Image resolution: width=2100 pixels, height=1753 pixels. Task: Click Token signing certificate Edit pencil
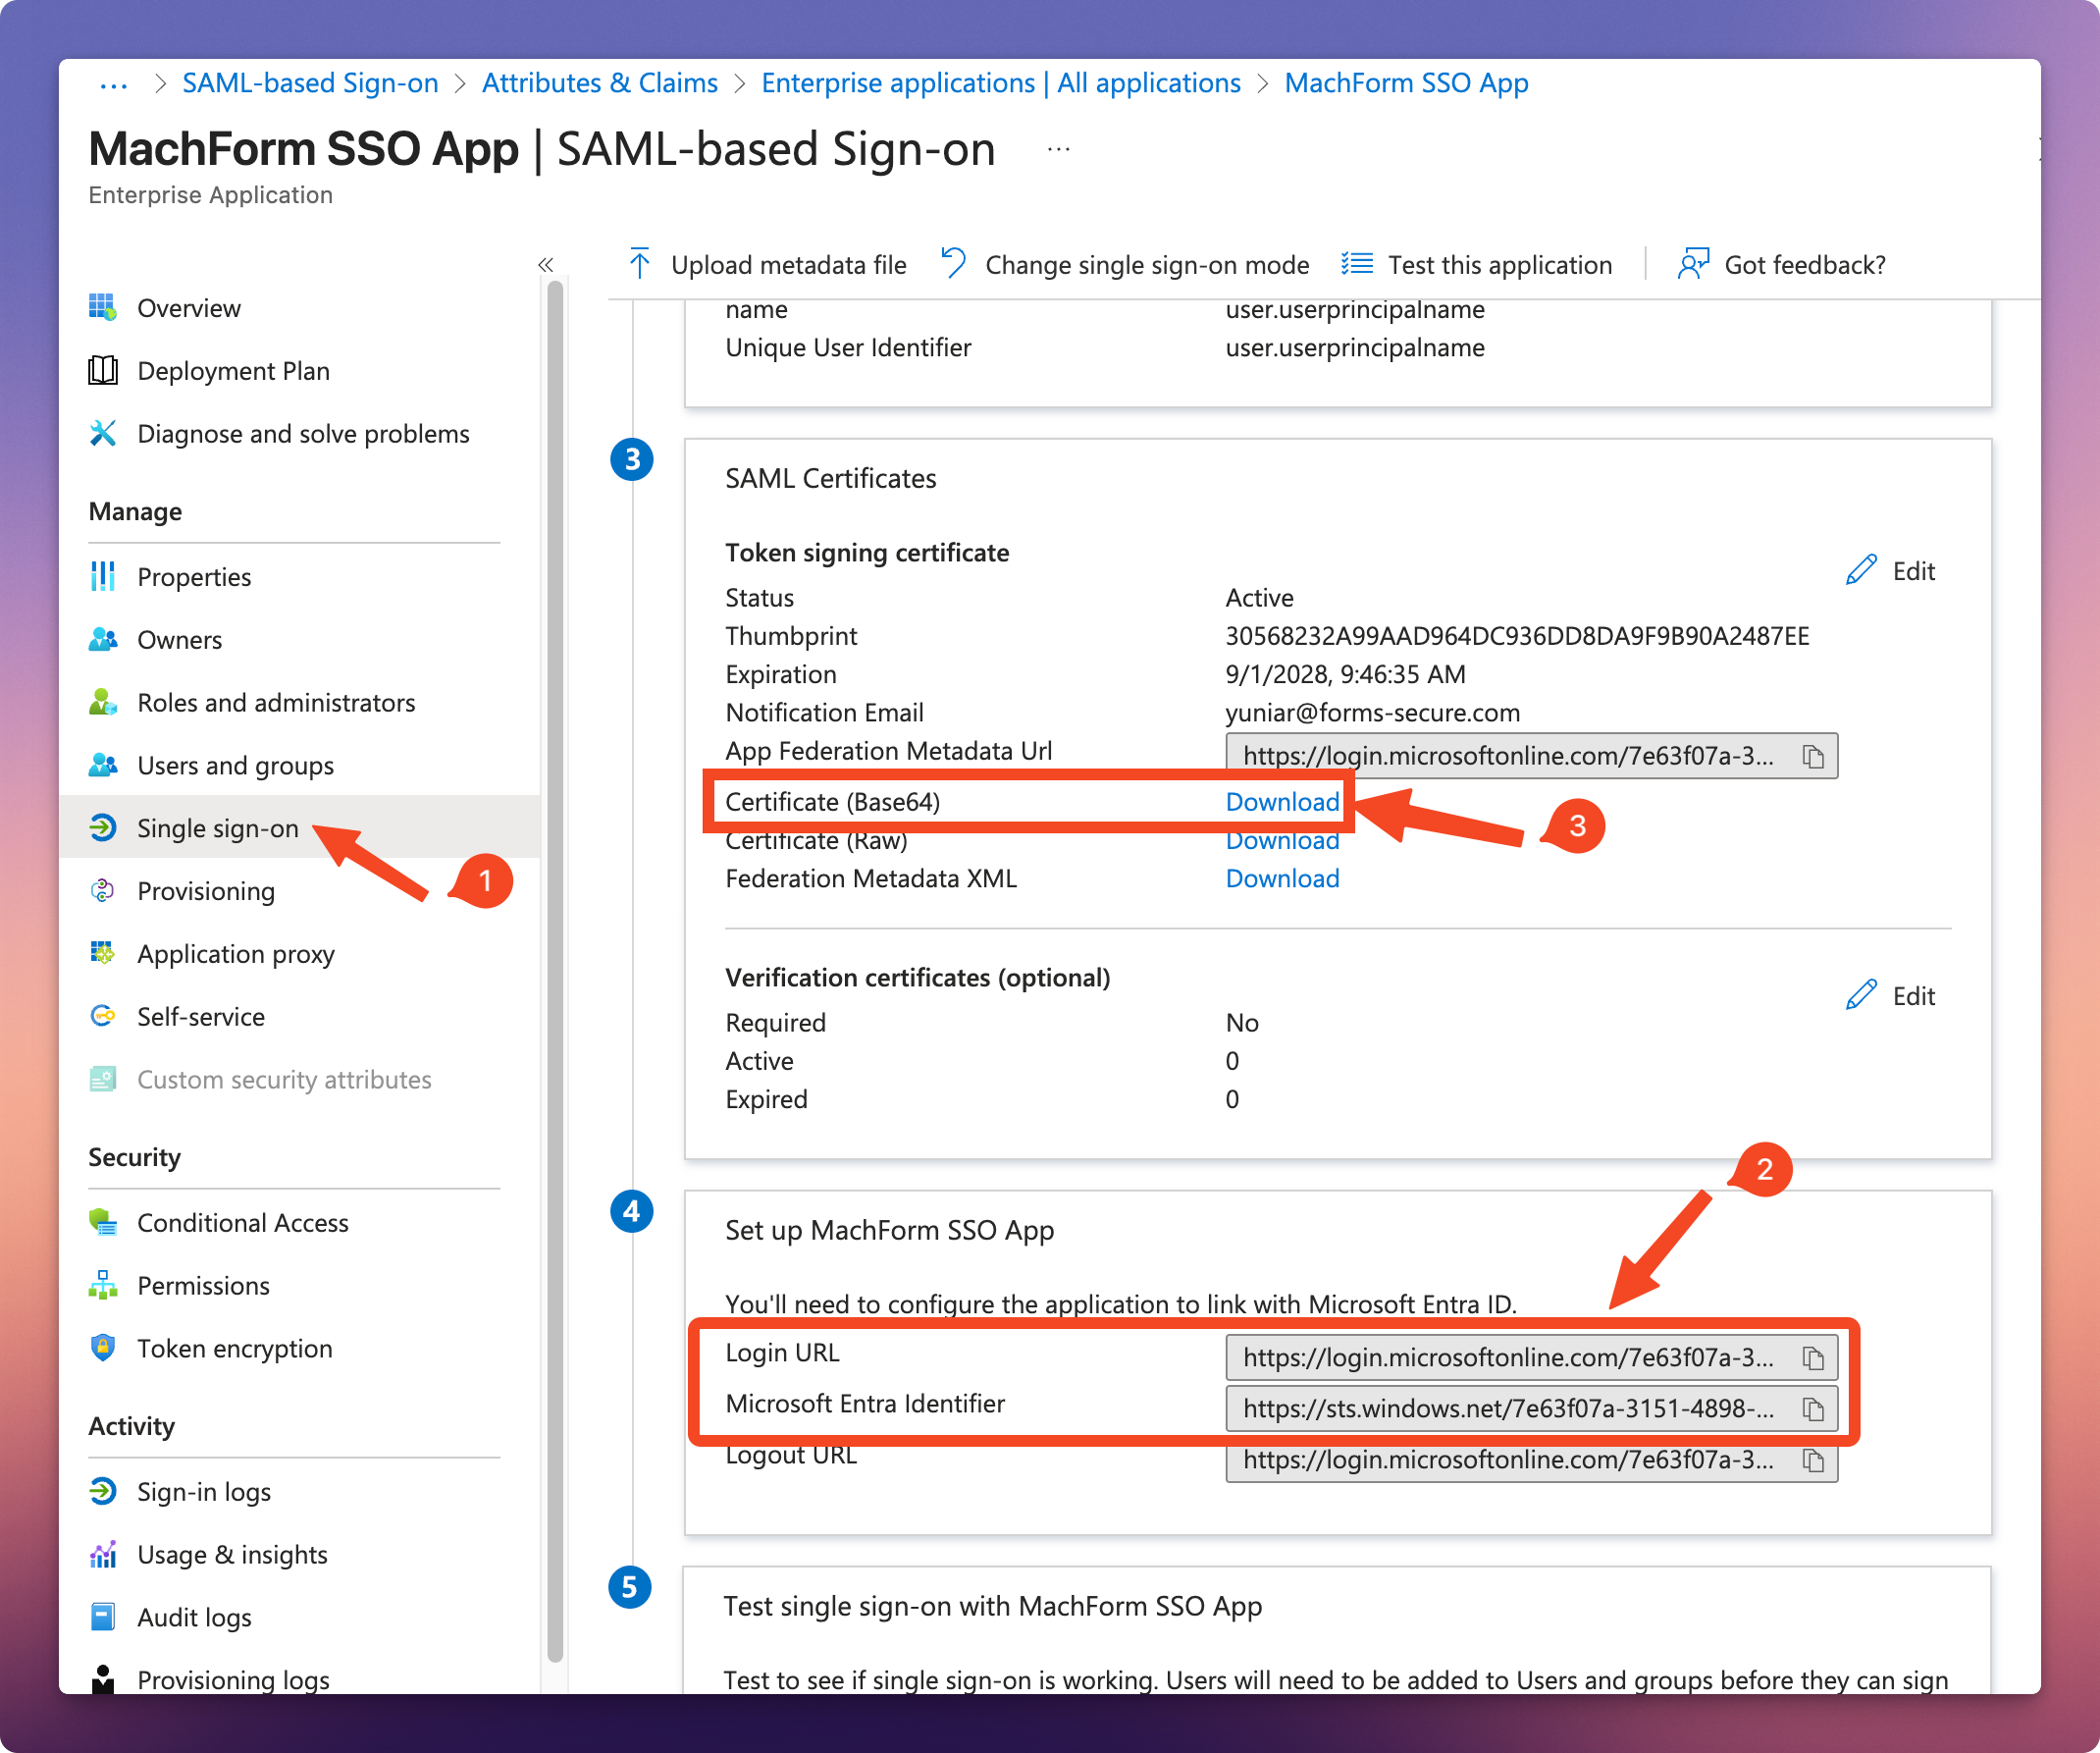(1860, 571)
